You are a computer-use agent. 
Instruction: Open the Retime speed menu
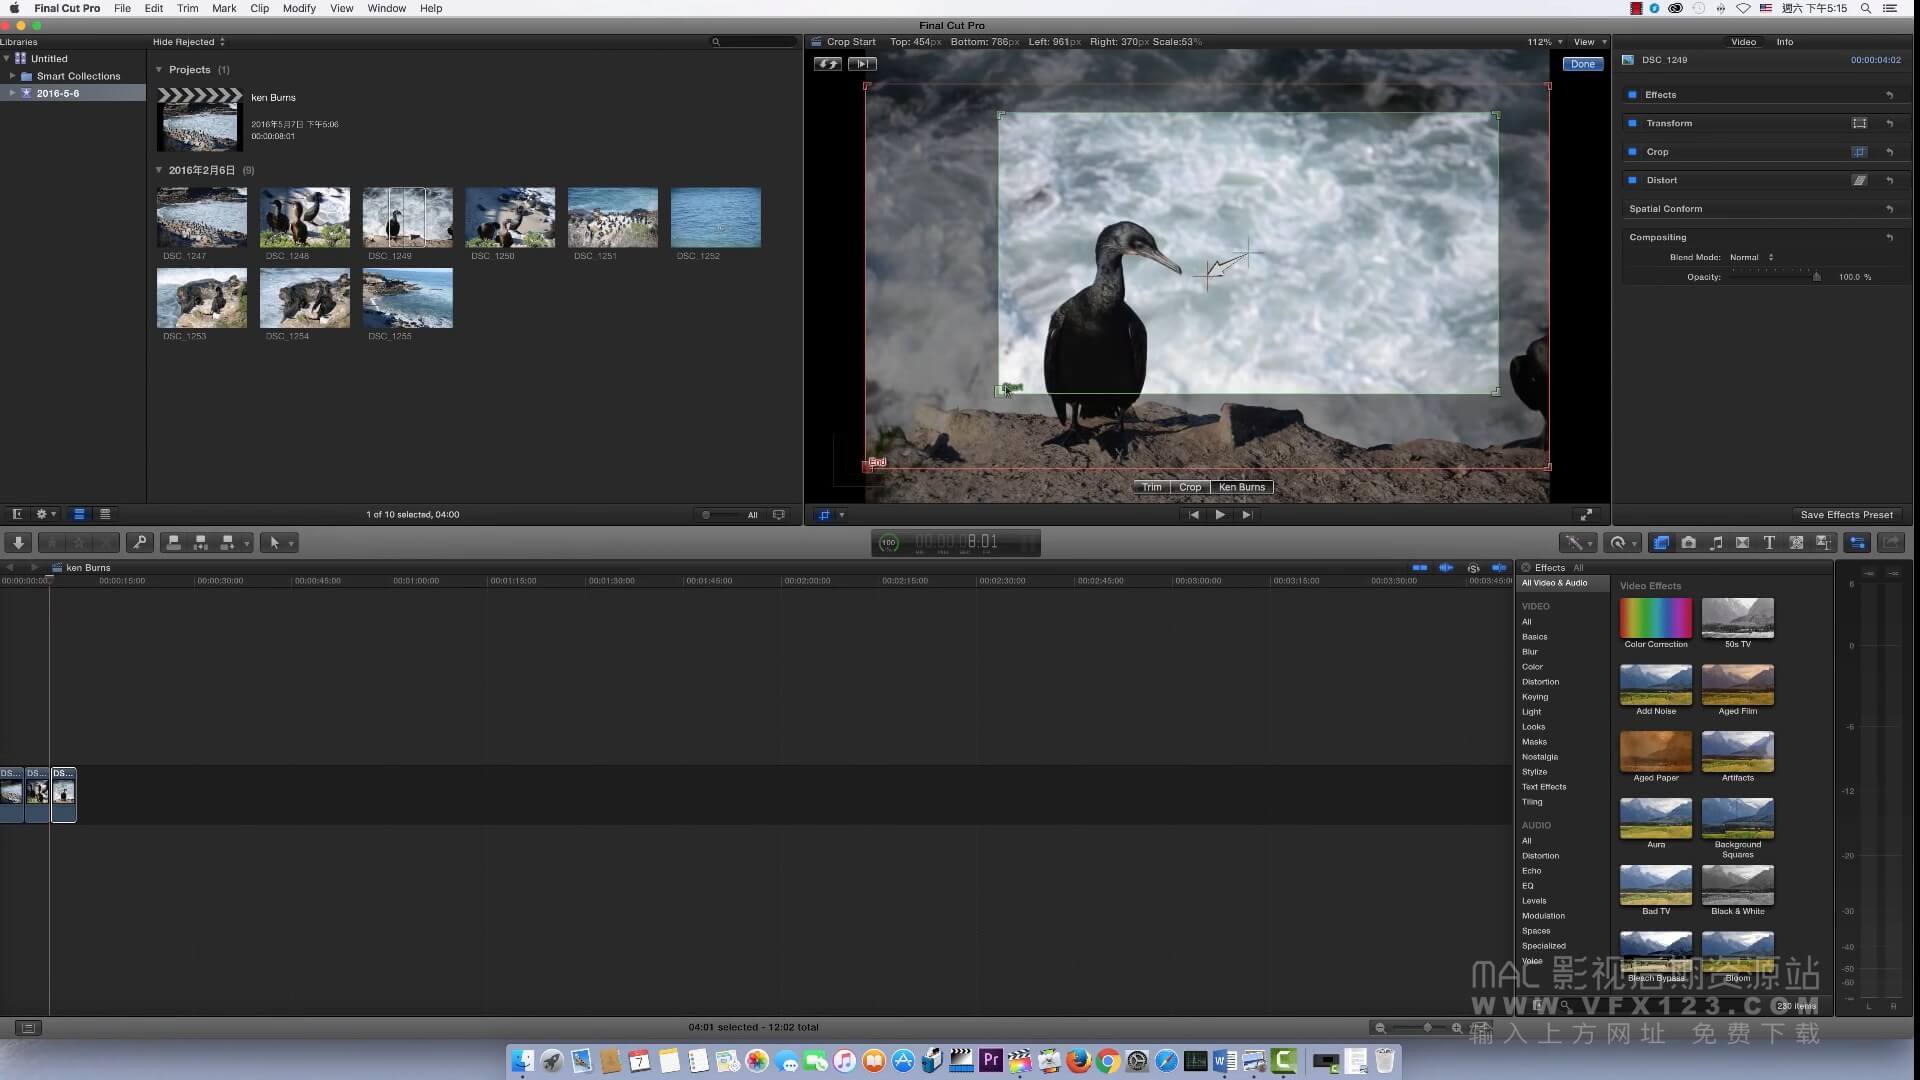point(1622,542)
